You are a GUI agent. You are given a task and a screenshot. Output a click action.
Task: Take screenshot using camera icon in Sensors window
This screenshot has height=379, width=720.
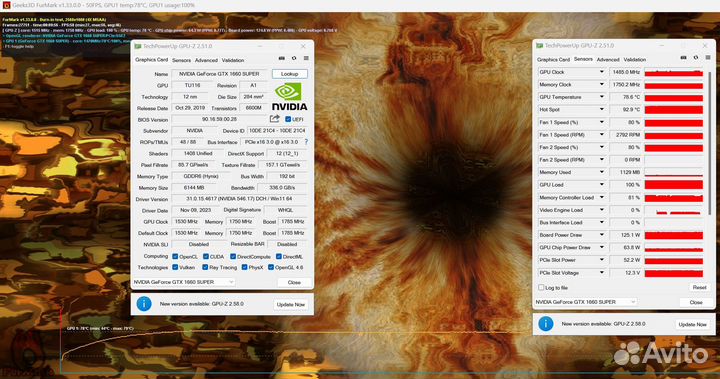pyautogui.click(x=683, y=58)
